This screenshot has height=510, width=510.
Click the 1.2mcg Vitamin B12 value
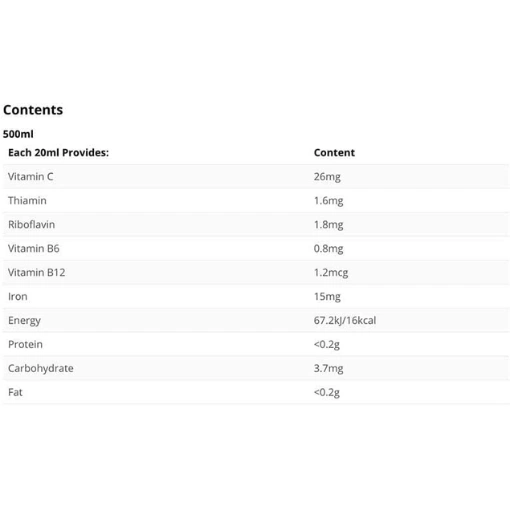(331, 273)
